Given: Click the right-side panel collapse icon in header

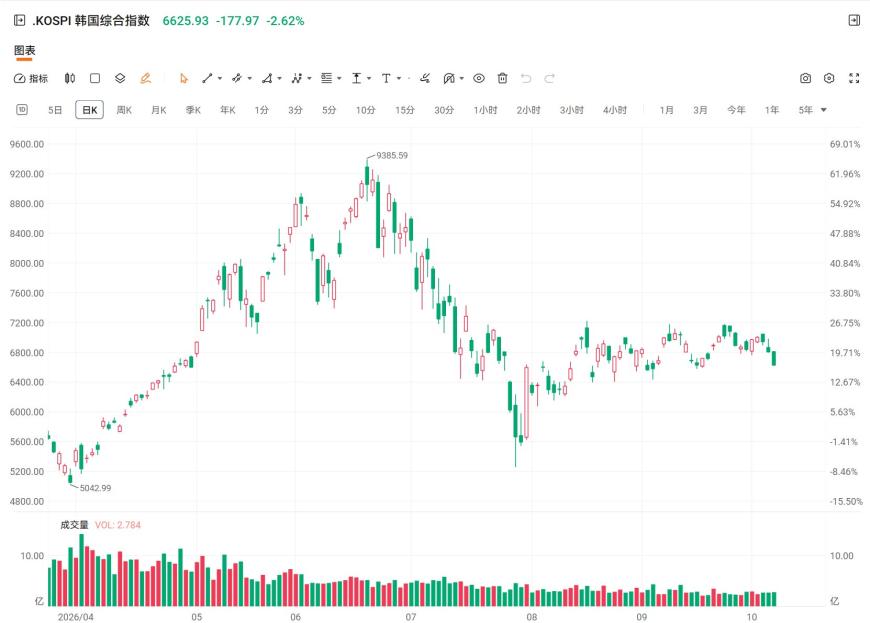Looking at the screenshot, I should coord(854,21).
